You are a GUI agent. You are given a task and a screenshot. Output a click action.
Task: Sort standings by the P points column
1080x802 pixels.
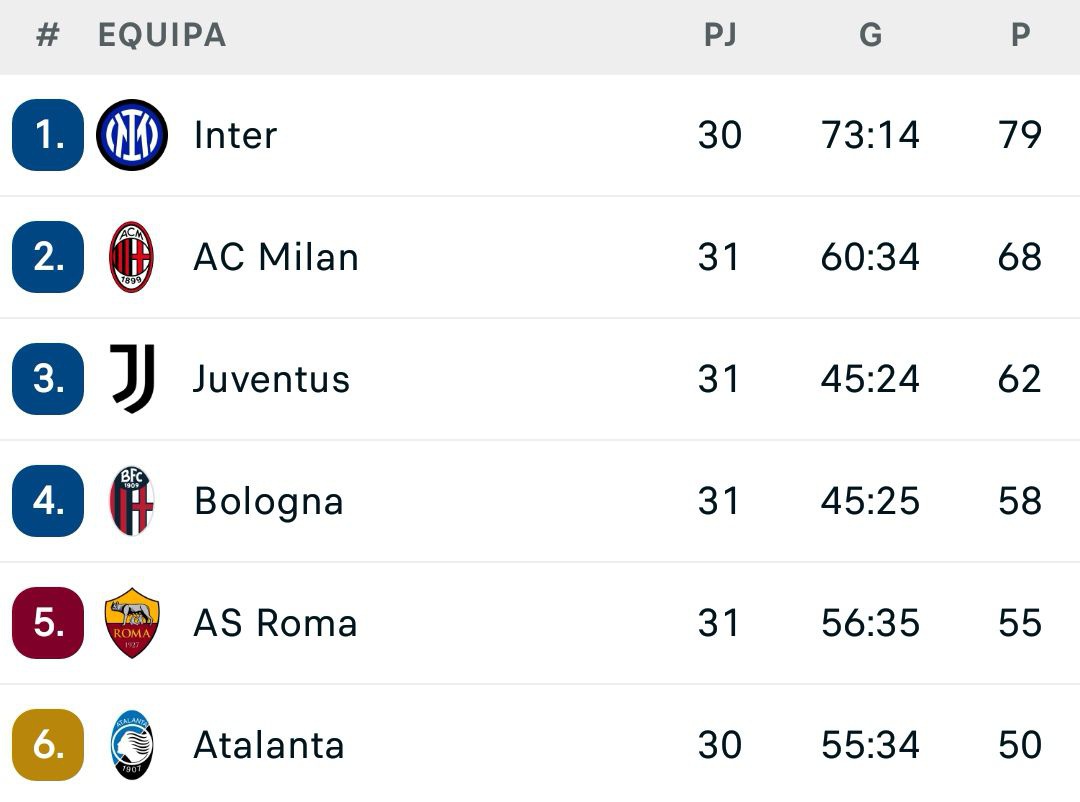point(1021,36)
